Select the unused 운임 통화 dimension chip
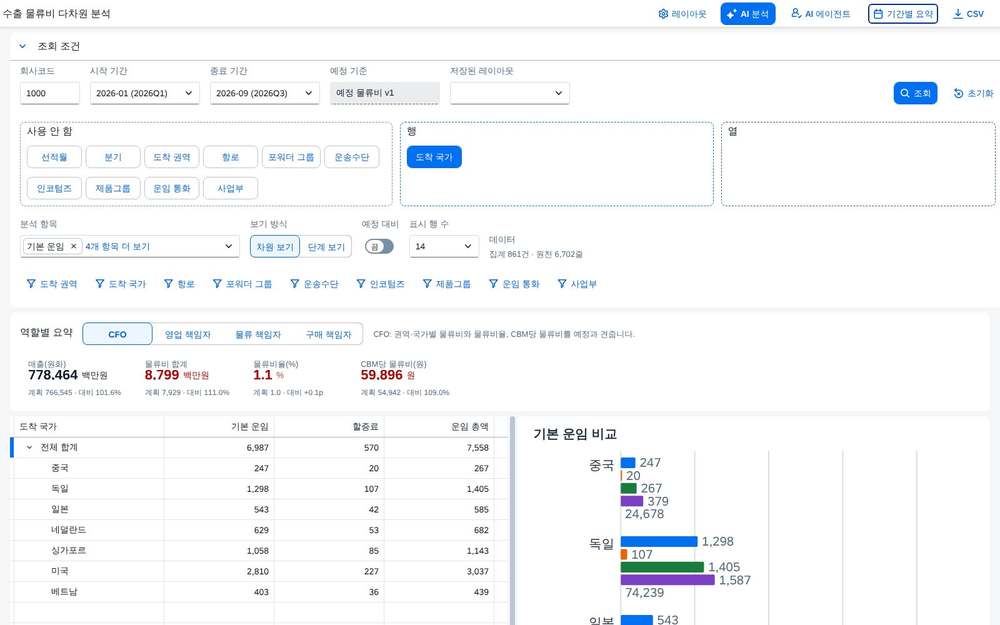The height and width of the screenshot is (625, 1000). (172, 188)
